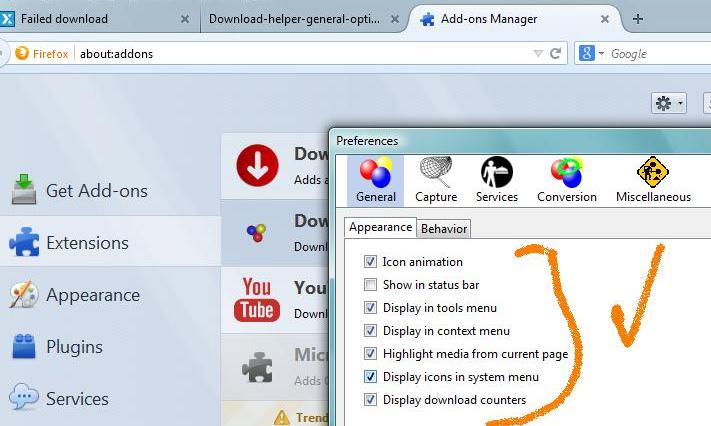Click the Google search engine icon
Image resolution: width=711 pixels, height=426 pixels.
pyautogui.click(x=586, y=54)
